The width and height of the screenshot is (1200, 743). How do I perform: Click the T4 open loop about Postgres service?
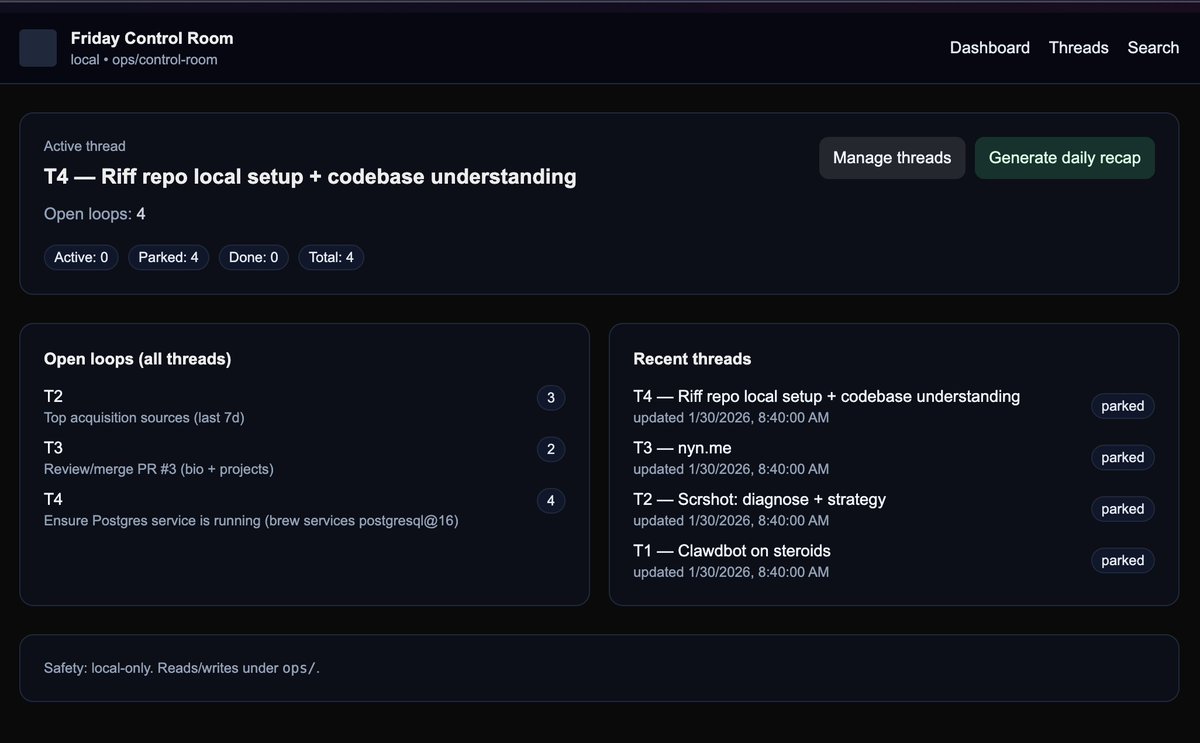tap(250, 510)
